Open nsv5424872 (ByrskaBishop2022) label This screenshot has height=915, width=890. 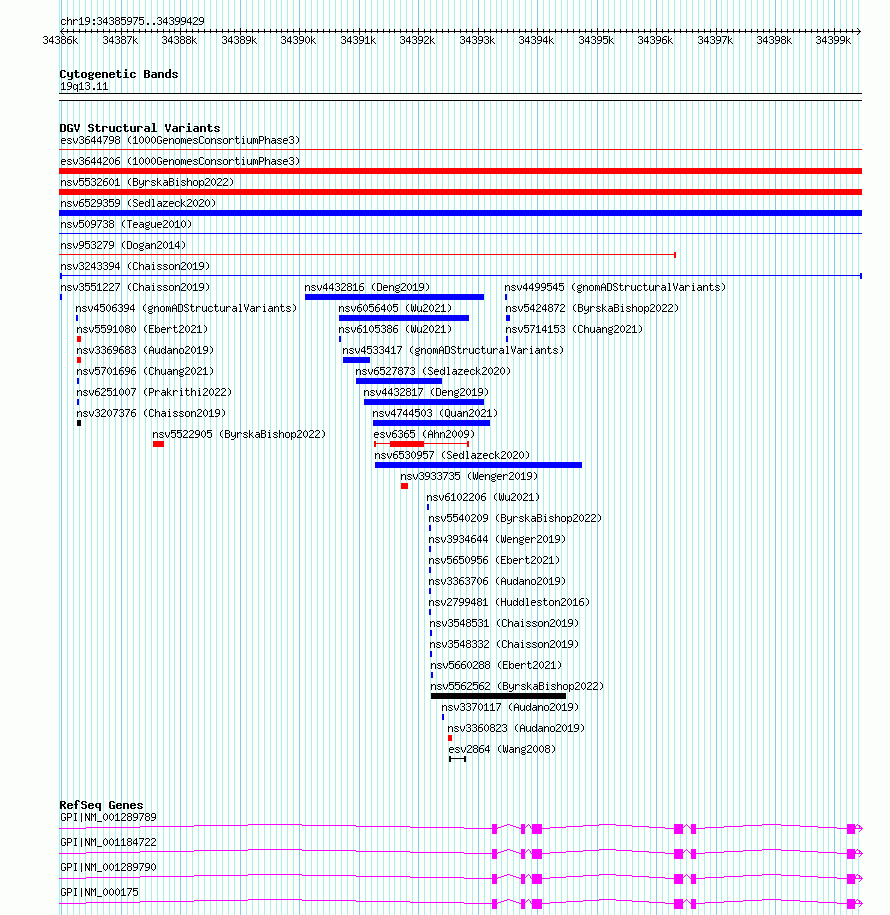pos(592,309)
